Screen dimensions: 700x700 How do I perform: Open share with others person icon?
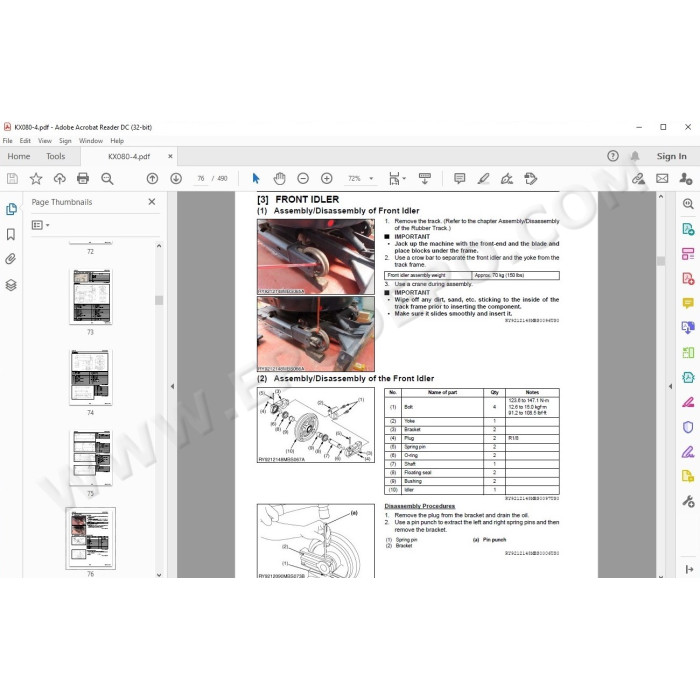click(x=686, y=179)
